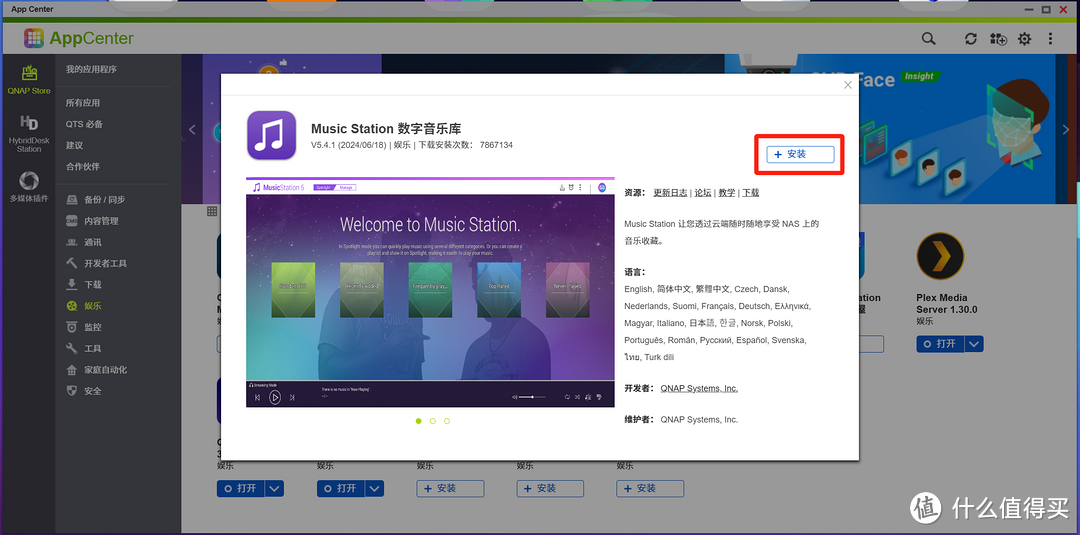Click 打开 button for Plex Media Server
The height and width of the screenshot is (535, 1080).
(x=940, y=344)
